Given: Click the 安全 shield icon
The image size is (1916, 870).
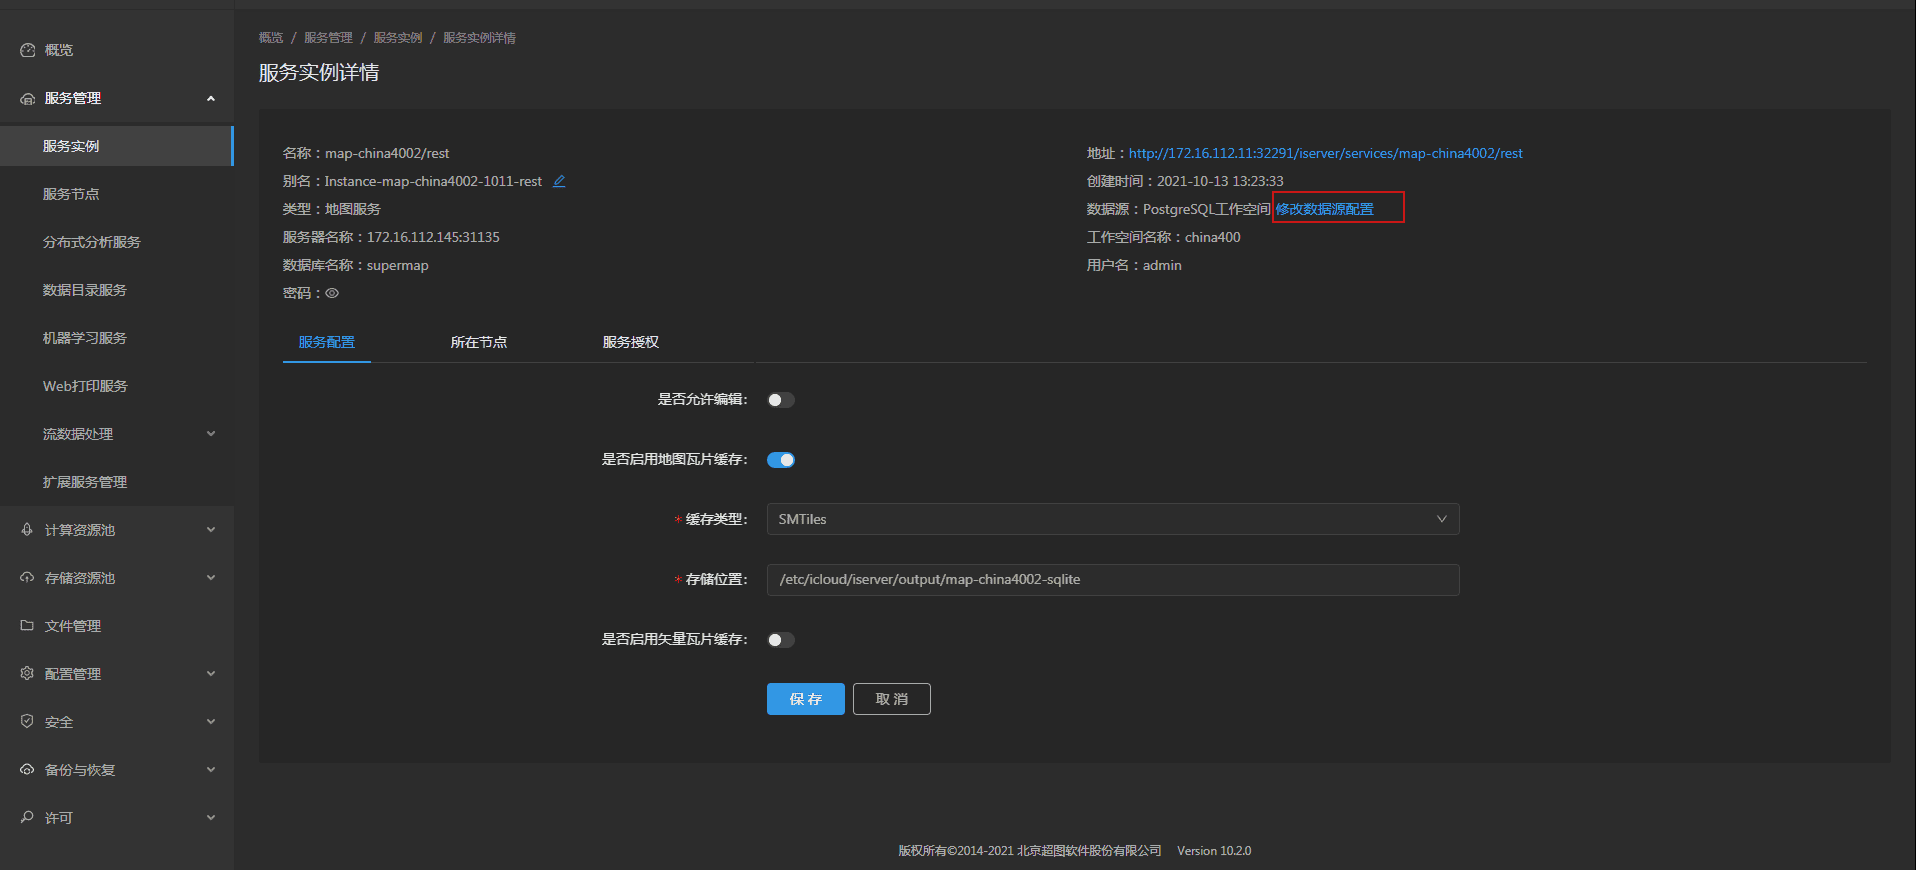Looking at the screenshot, I should click(x=28, y=722).
